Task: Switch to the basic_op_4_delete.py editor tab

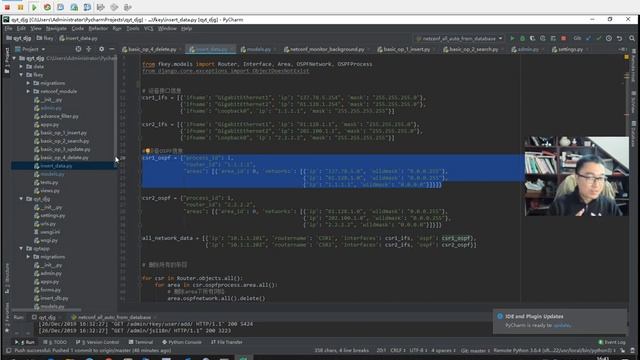Action: click(x=152, y=49)
